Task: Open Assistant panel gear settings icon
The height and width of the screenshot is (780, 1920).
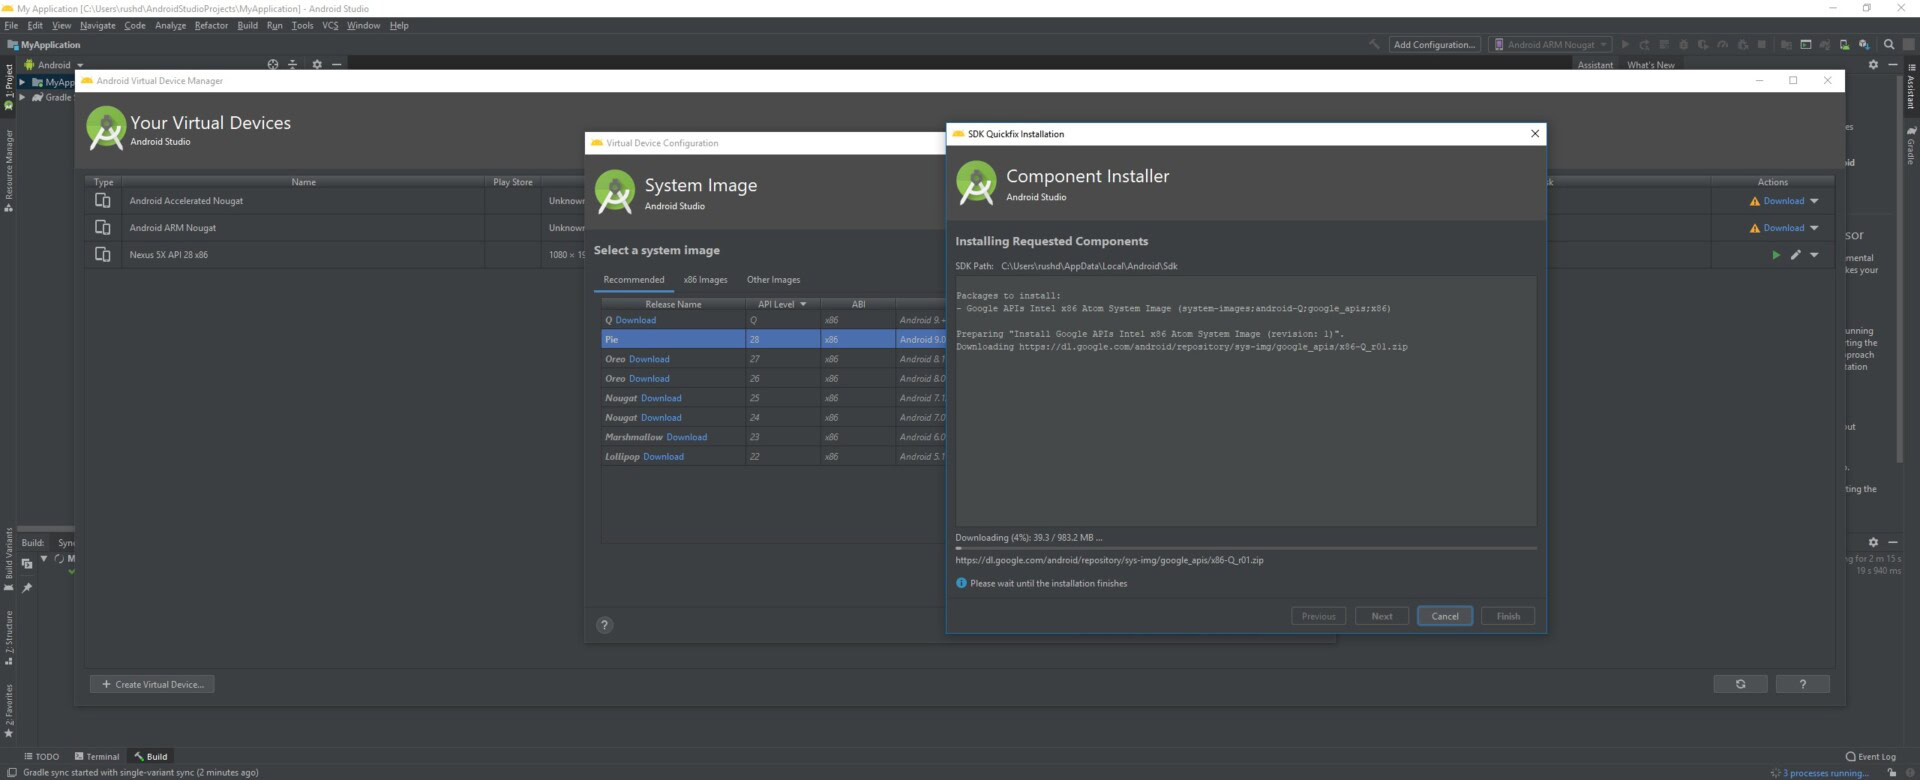Action: tap(1873, 64)
